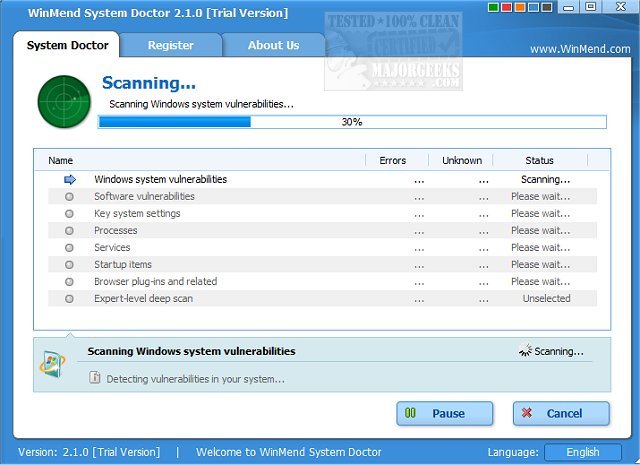Click the status circle beside Expert-level deep scan

coord(69,299)
